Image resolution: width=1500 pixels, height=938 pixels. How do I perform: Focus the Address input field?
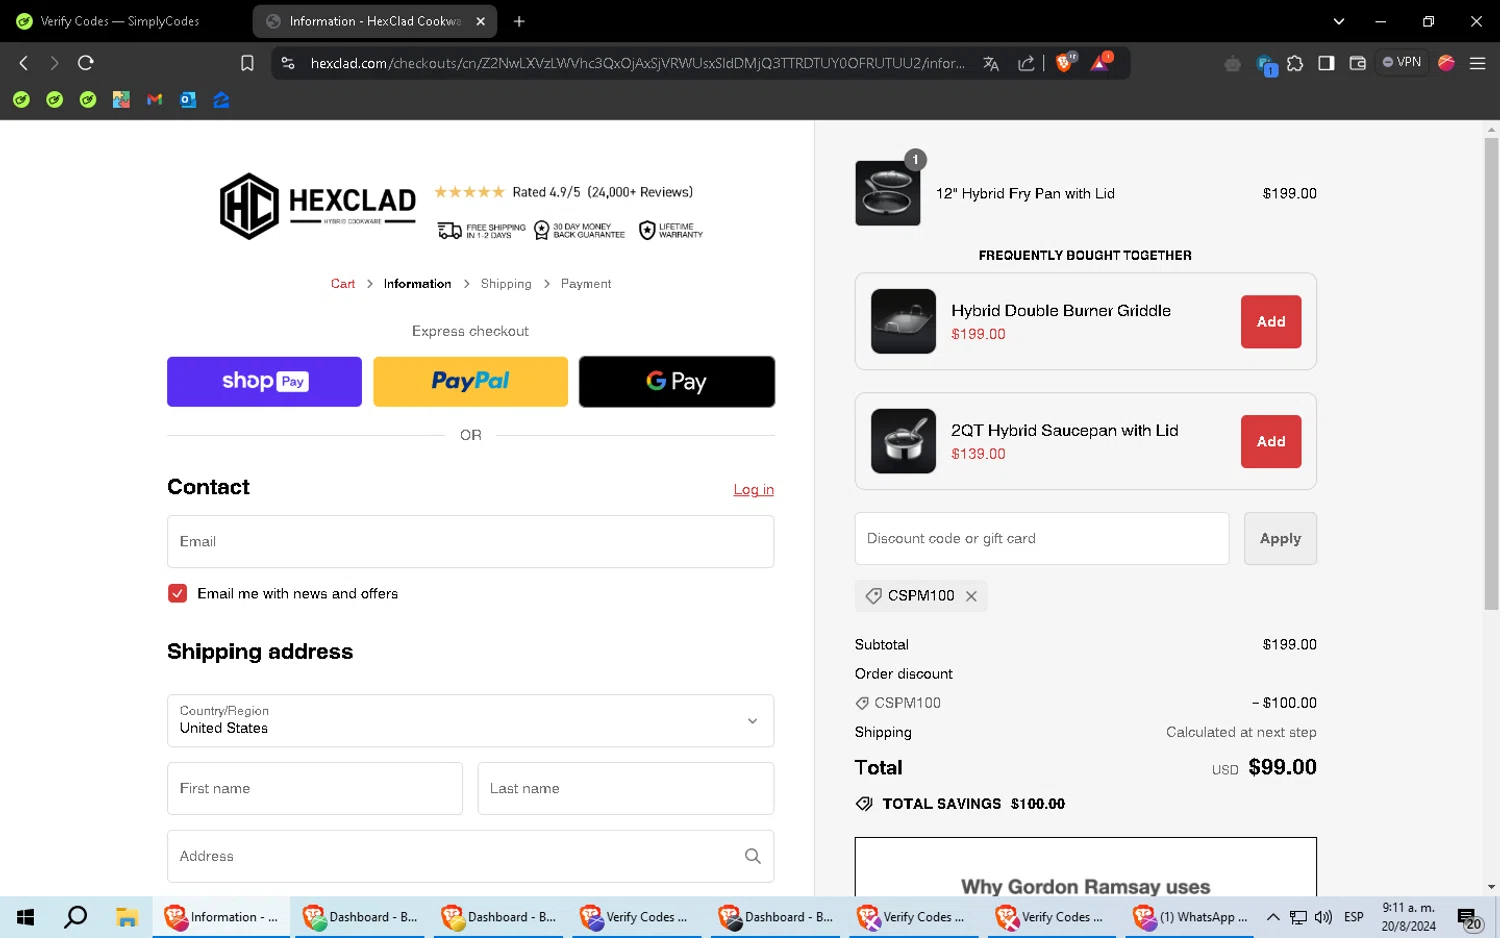pyautogui.click(x=470, y=856)
